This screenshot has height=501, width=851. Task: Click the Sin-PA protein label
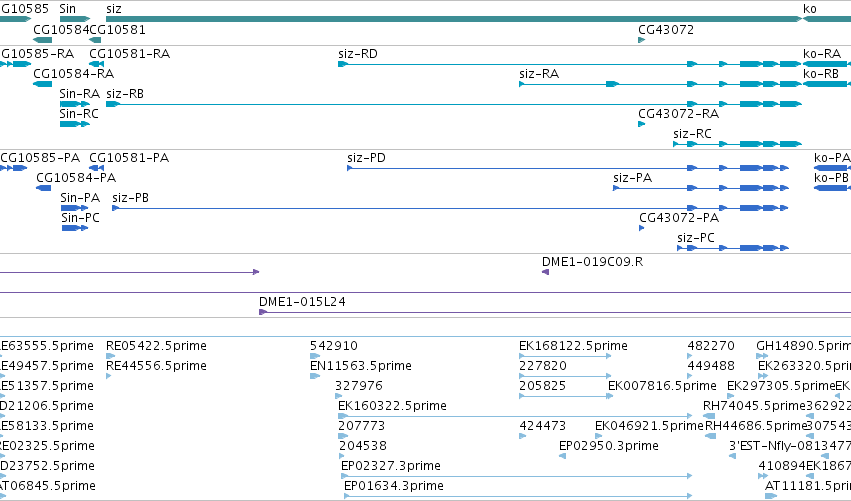(80, 198)
